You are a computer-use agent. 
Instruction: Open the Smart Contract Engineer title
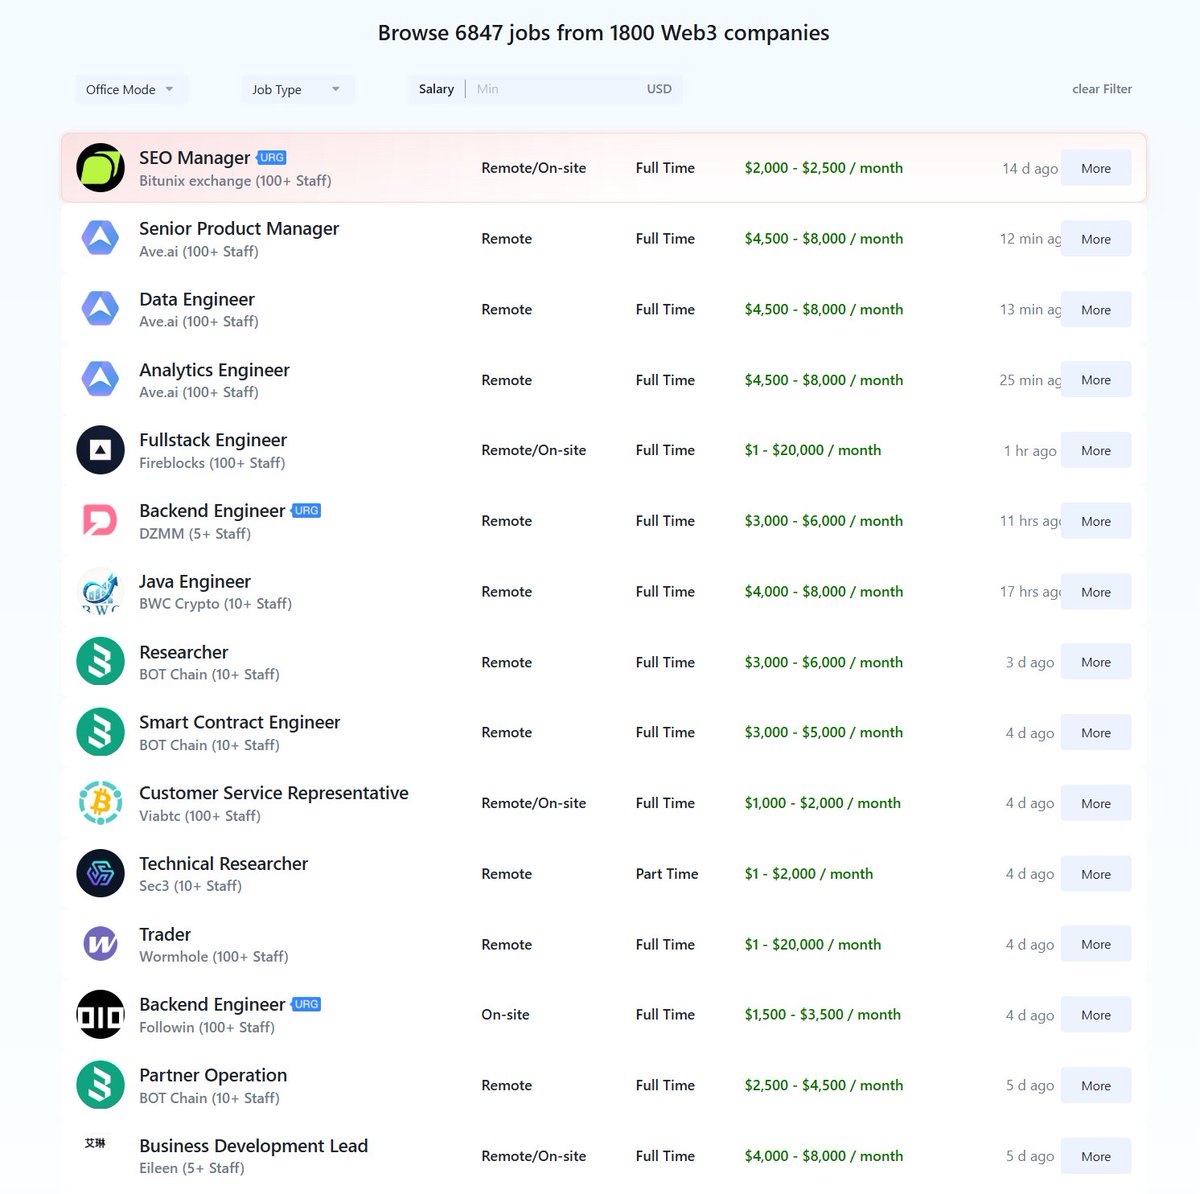pos(240,722)
